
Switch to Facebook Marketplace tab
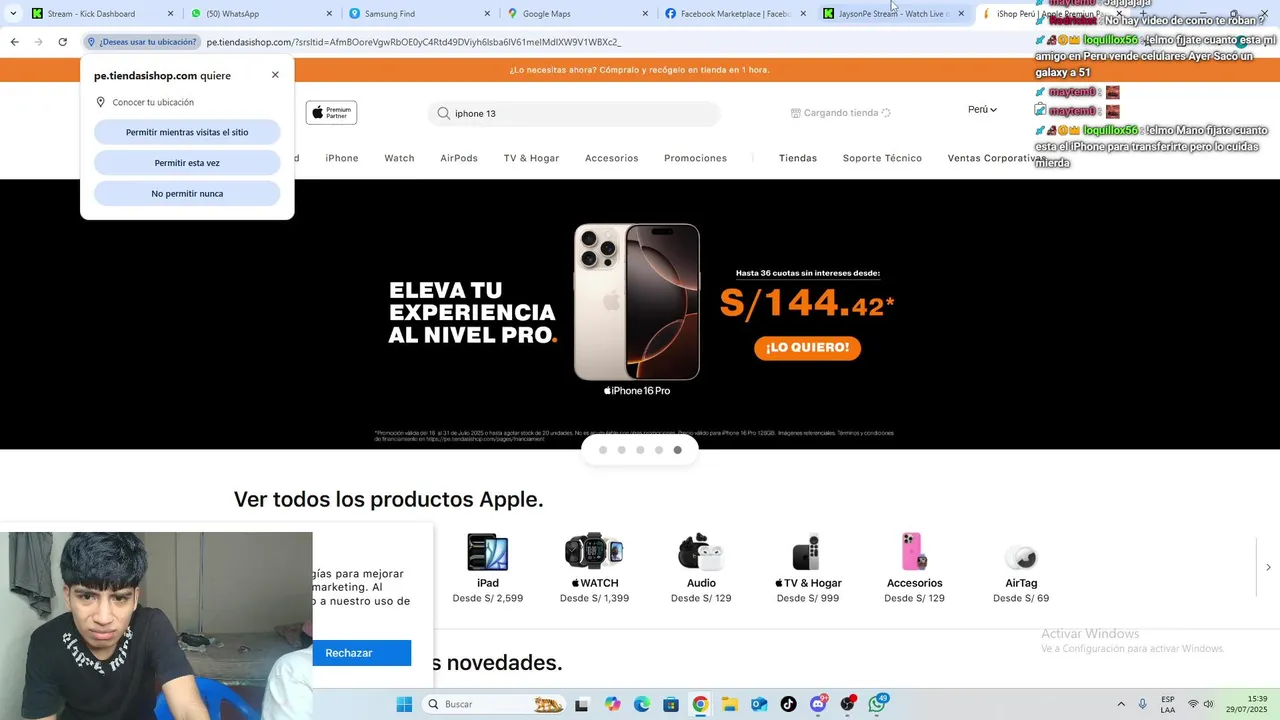pos(735,14)
